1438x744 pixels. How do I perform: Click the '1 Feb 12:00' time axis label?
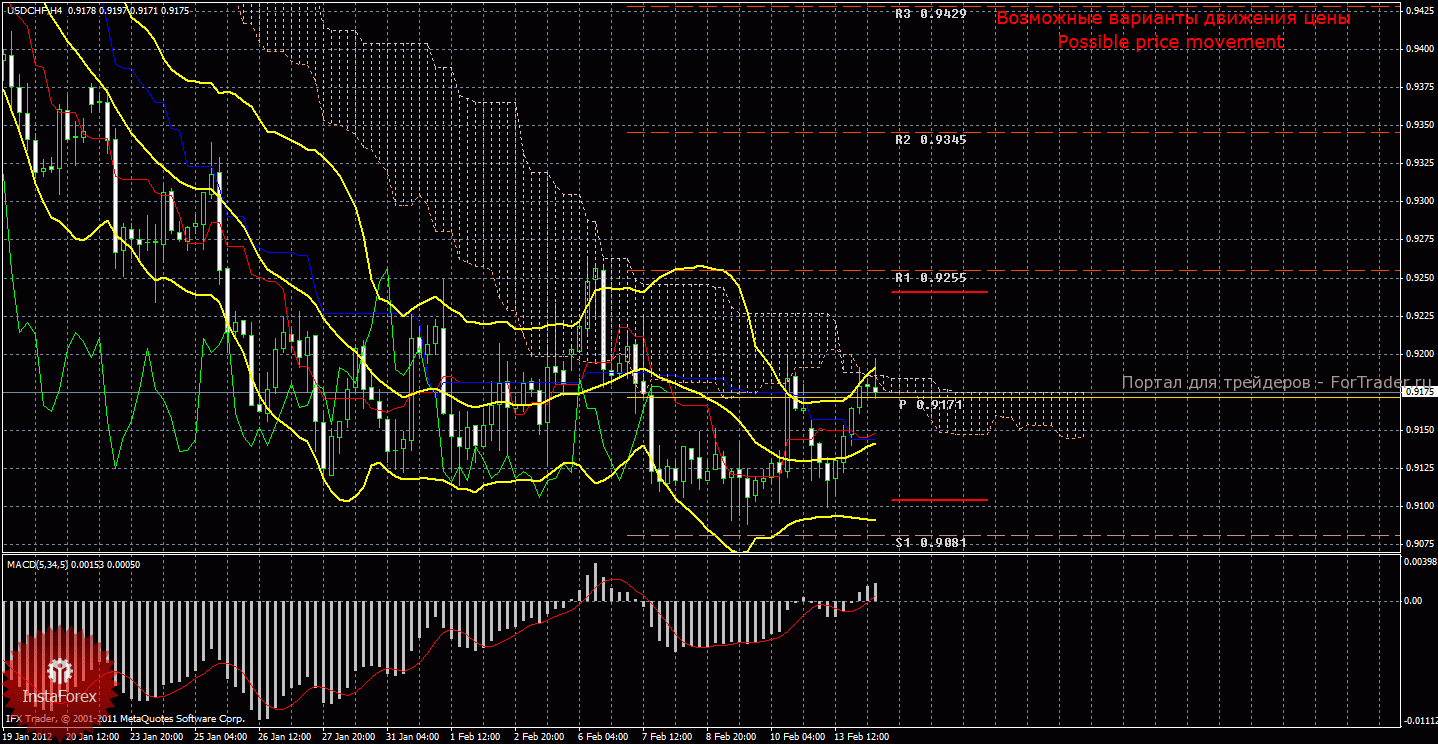(x=474, y=737)
